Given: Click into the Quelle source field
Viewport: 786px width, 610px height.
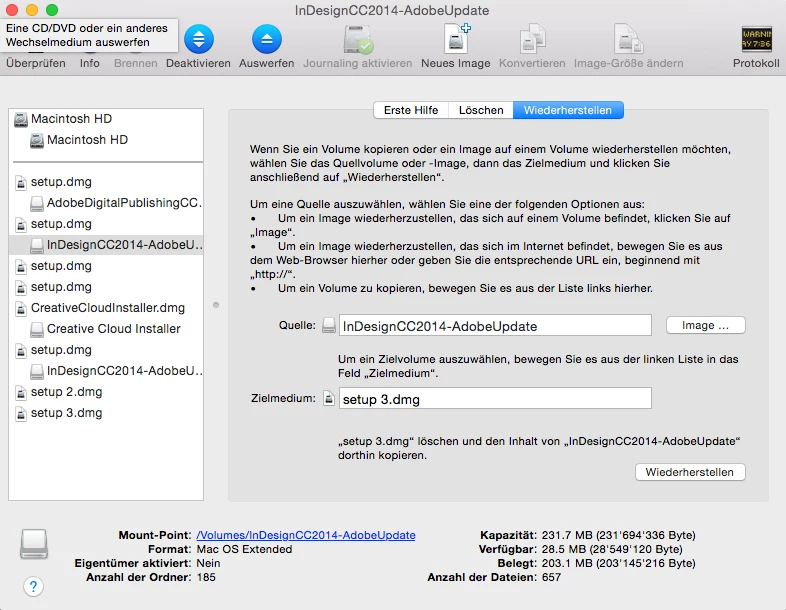Looking at the screenshot, I should [495, 326].
